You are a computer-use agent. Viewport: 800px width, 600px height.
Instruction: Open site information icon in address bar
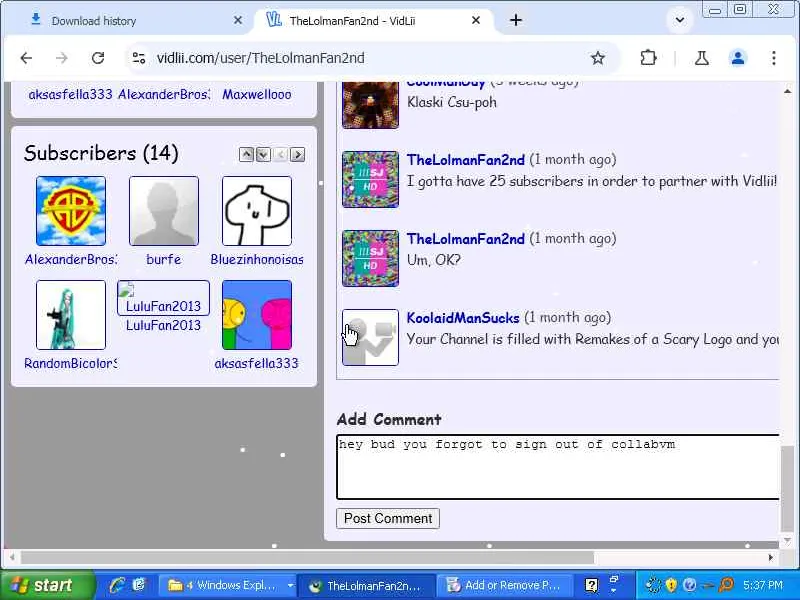(139, 58)
